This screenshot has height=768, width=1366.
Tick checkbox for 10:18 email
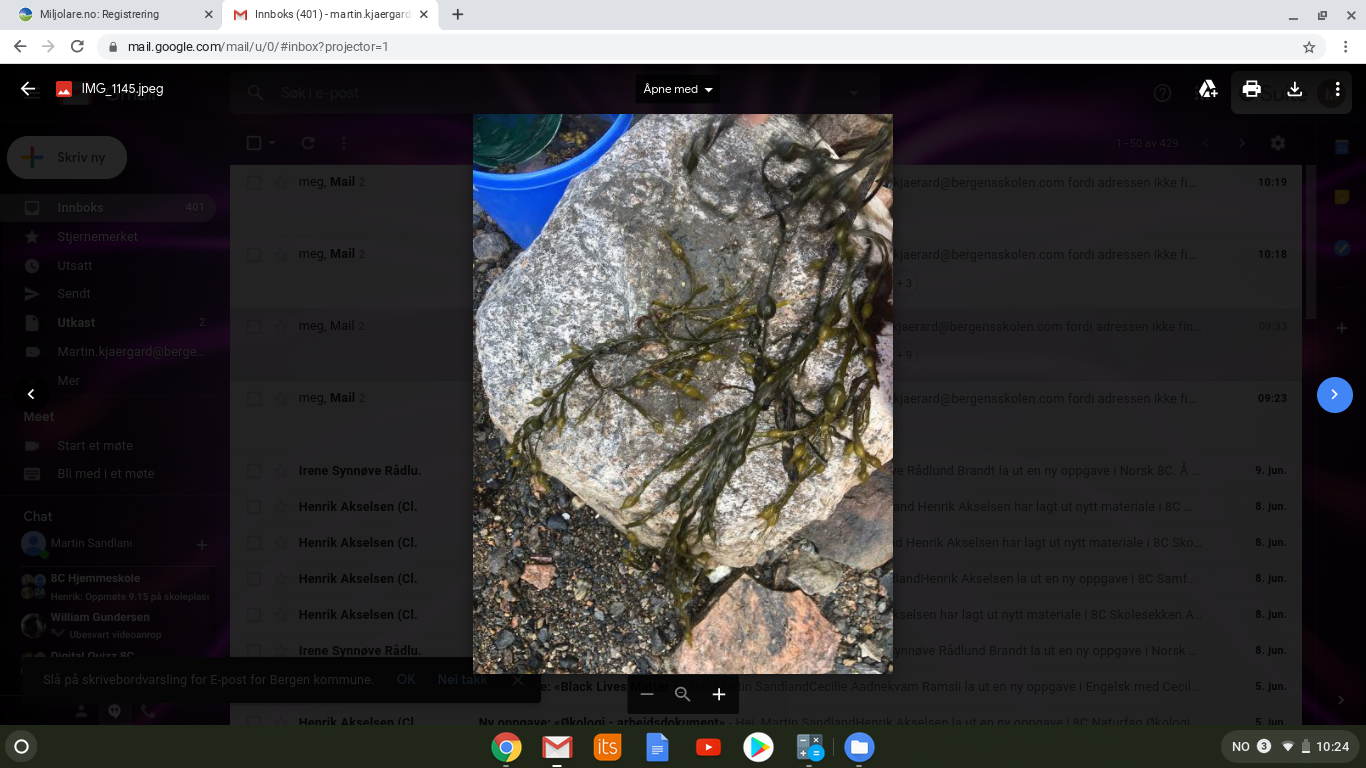254,255
